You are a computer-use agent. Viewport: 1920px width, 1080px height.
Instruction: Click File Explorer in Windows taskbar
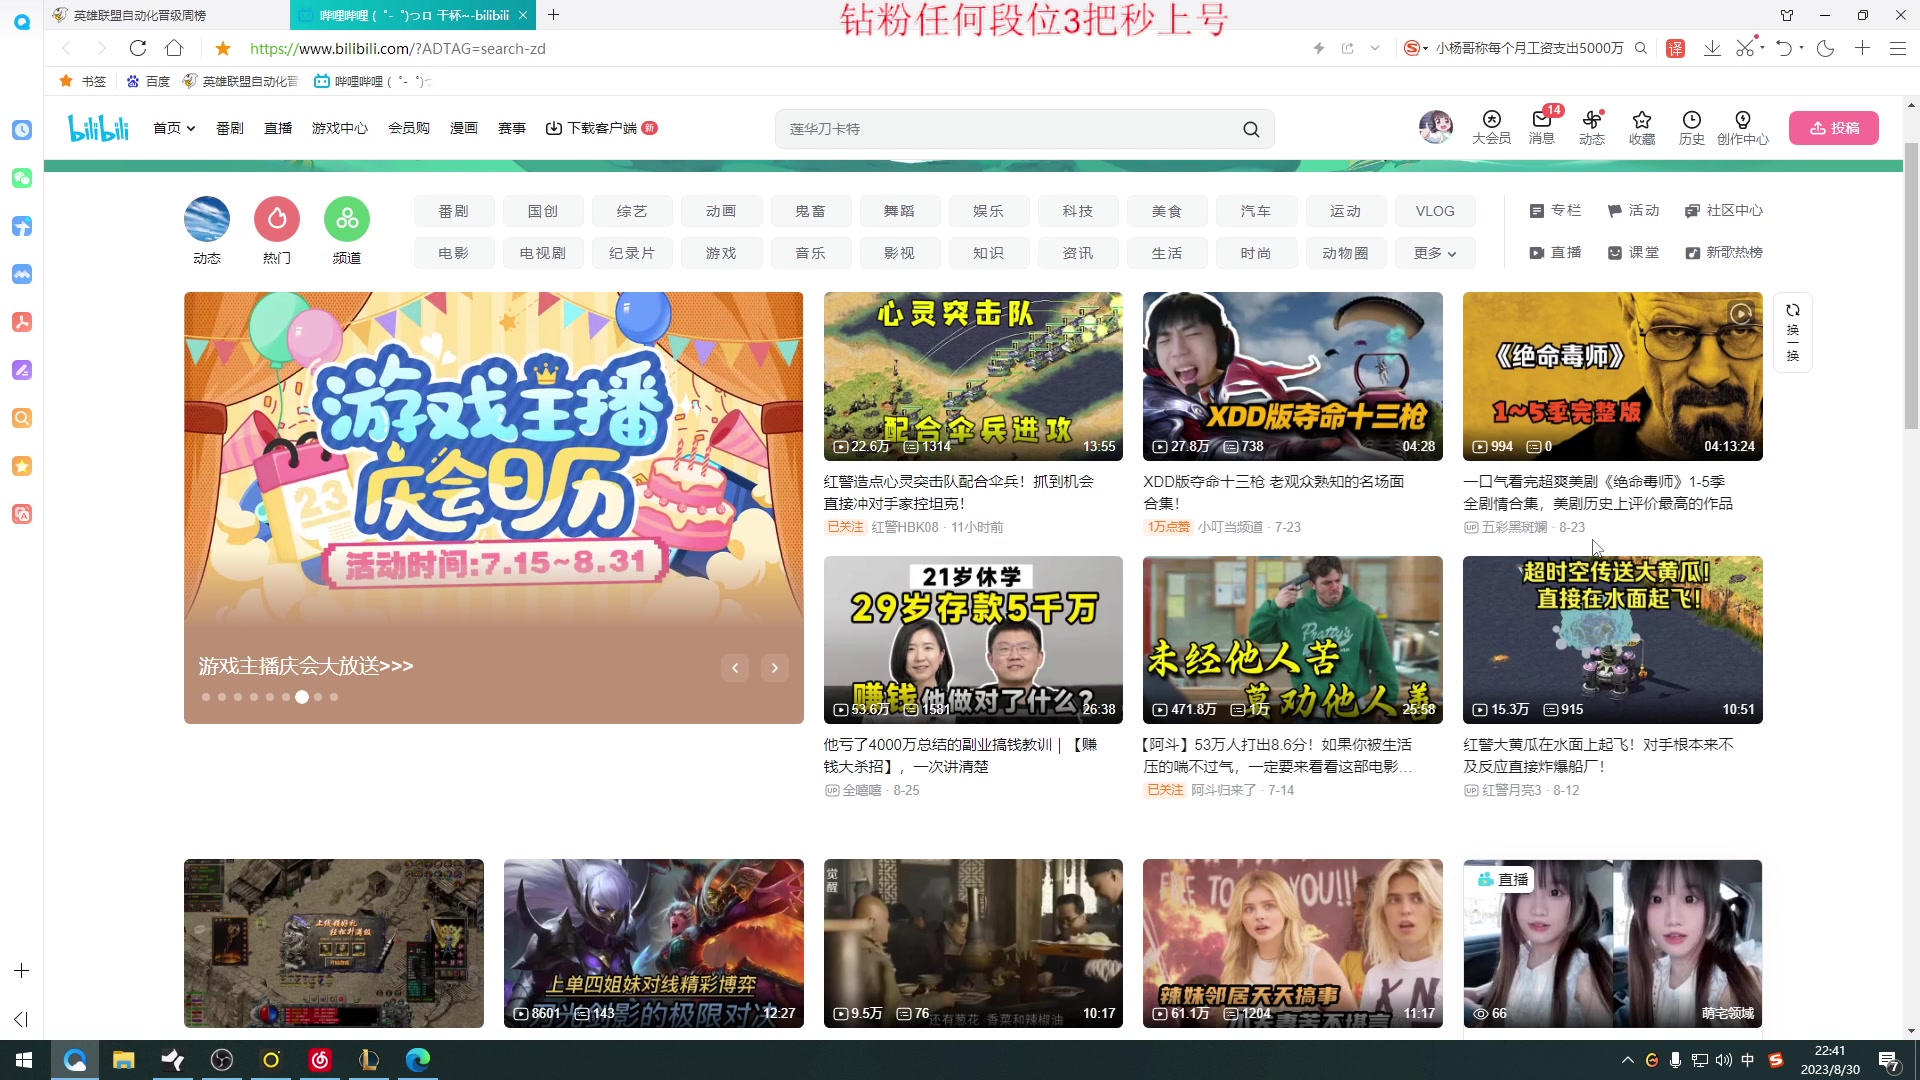[x=124, y=1060]
